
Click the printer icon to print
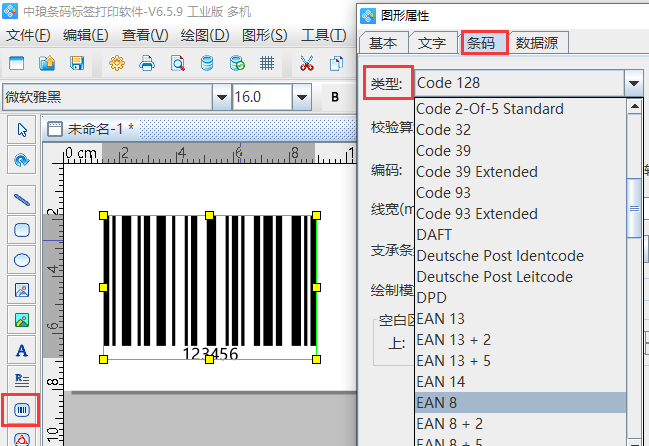(147, 63)
